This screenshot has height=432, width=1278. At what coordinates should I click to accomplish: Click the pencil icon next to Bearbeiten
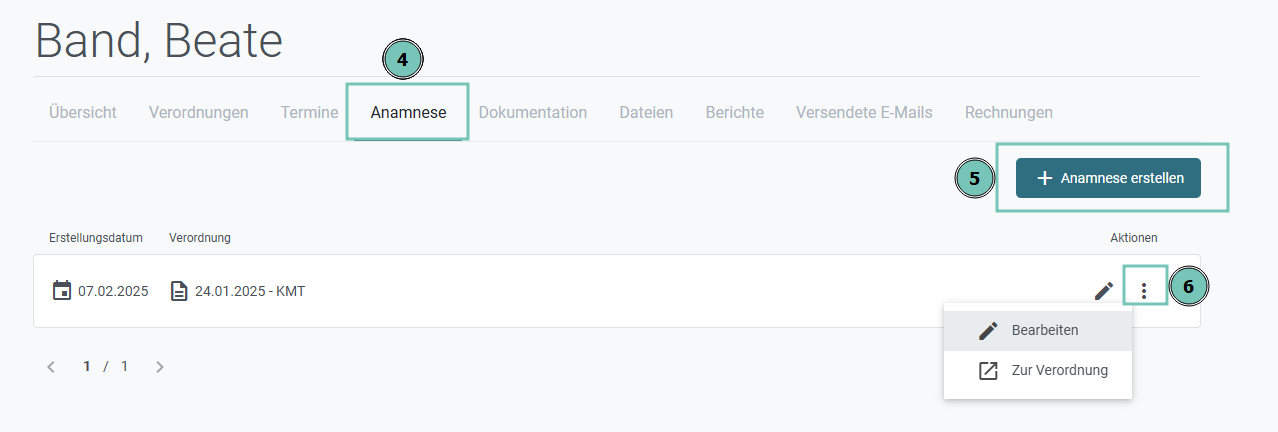(988, 330)
